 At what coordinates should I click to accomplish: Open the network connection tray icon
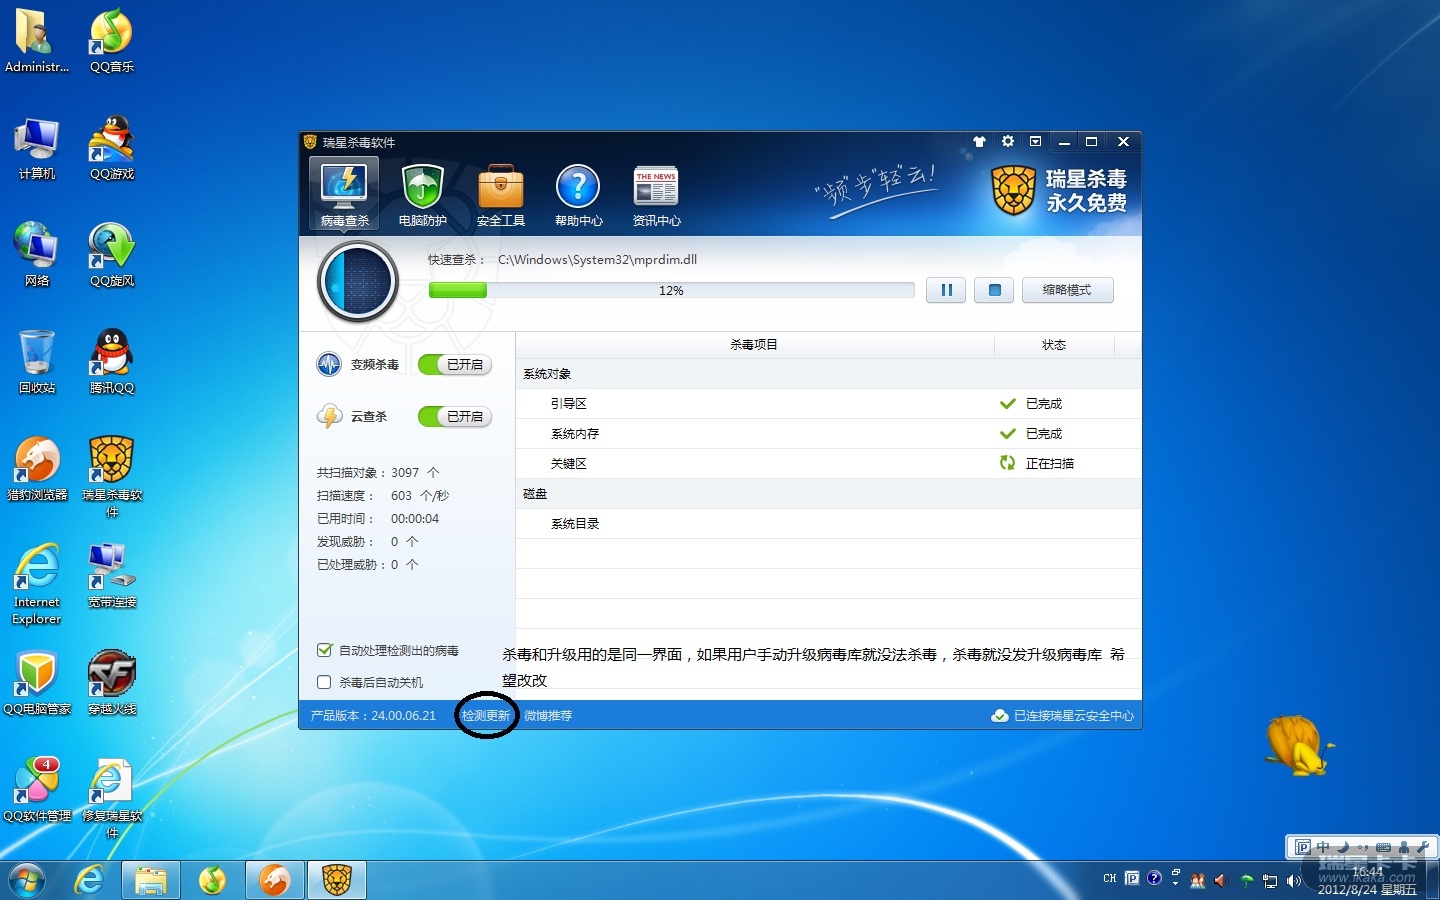click(1270, 880)
